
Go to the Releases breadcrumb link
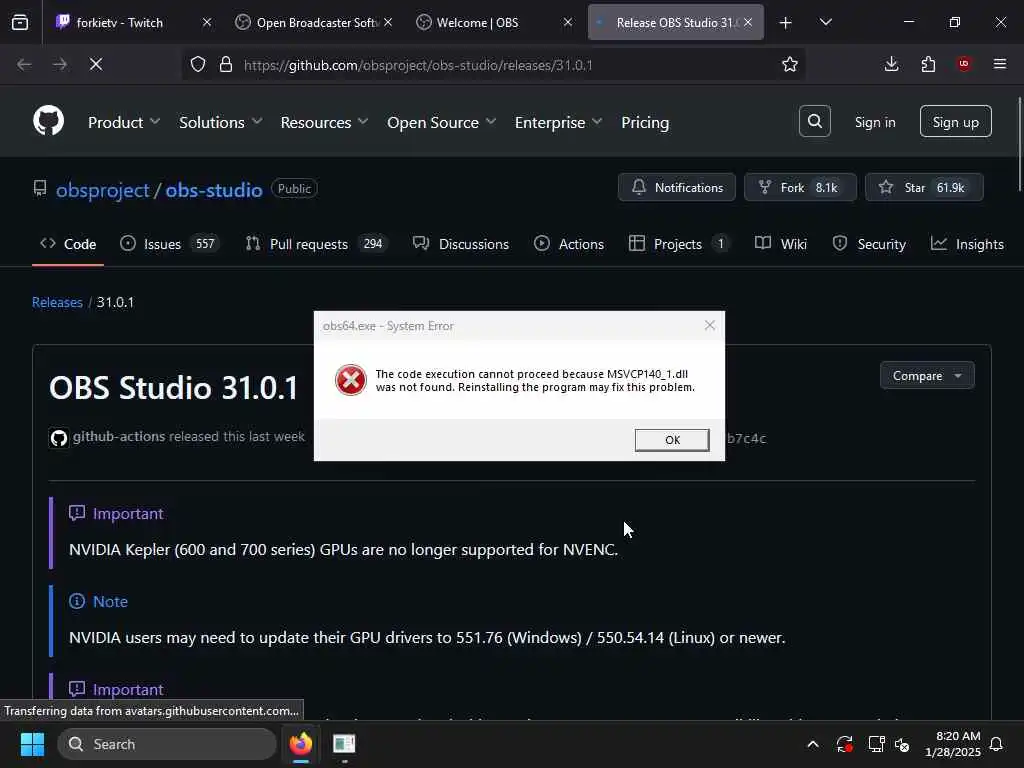click(57, 302)
